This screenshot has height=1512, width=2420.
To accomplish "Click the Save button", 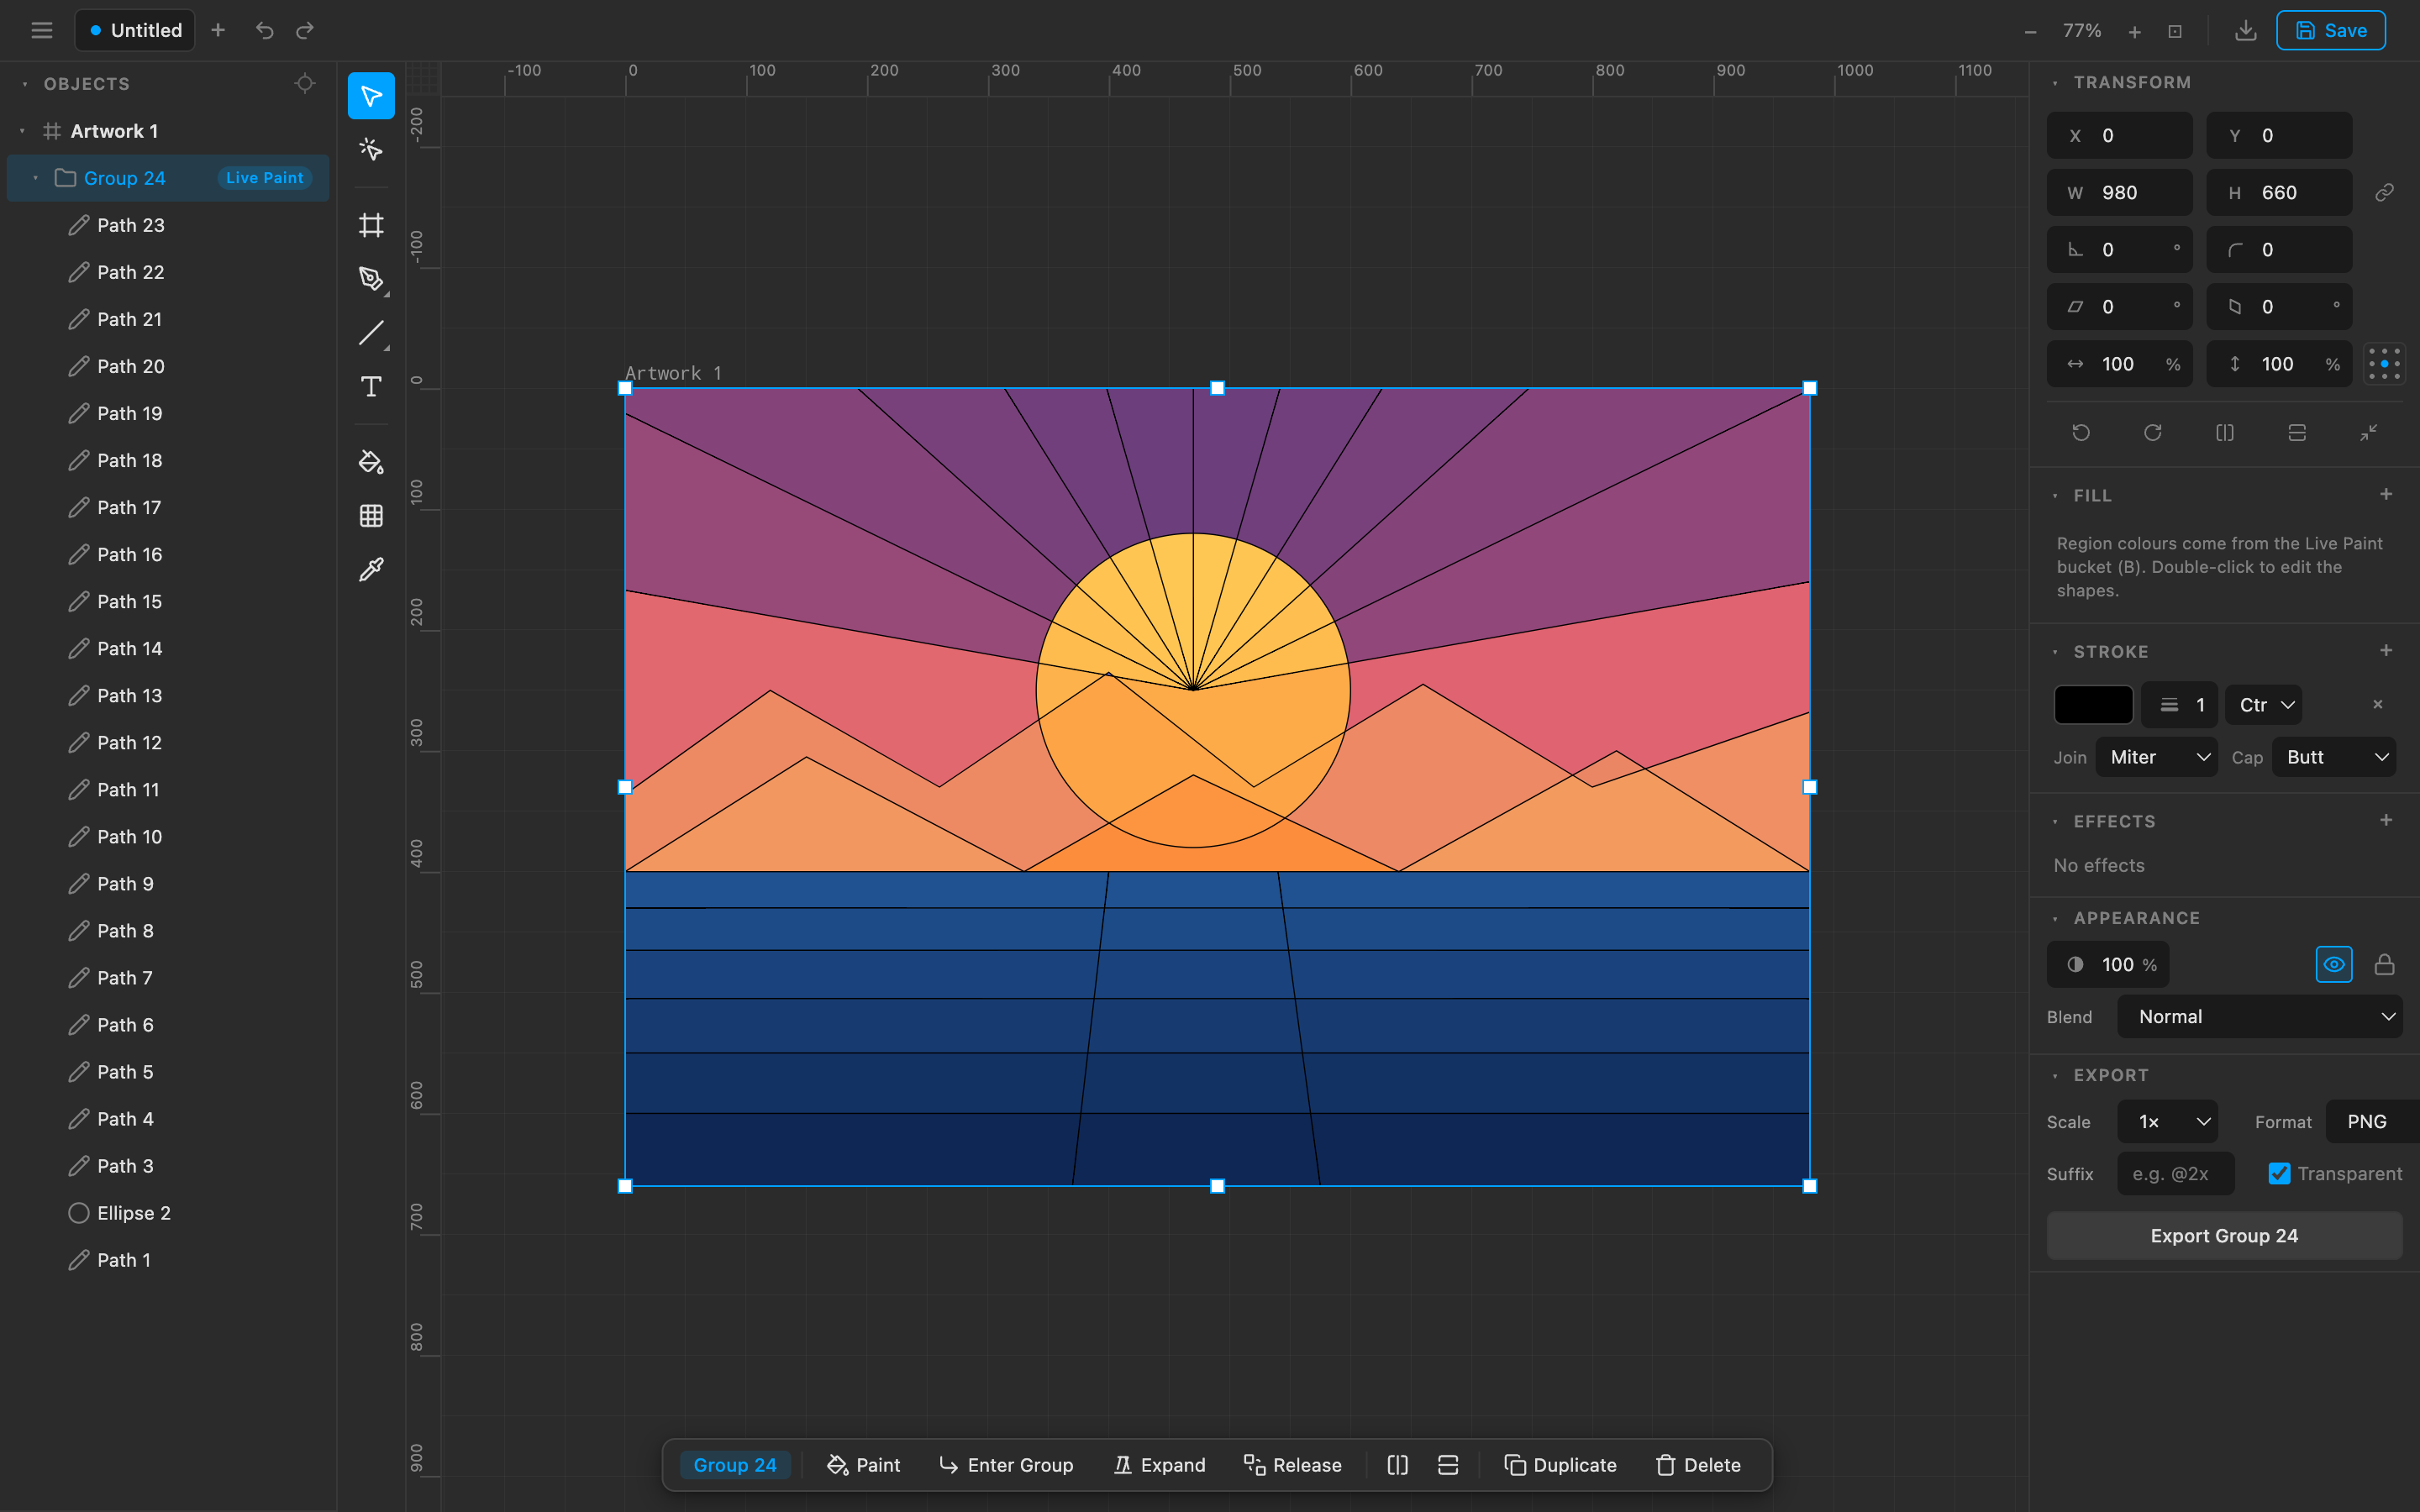I will click(x=2331, y=30).
